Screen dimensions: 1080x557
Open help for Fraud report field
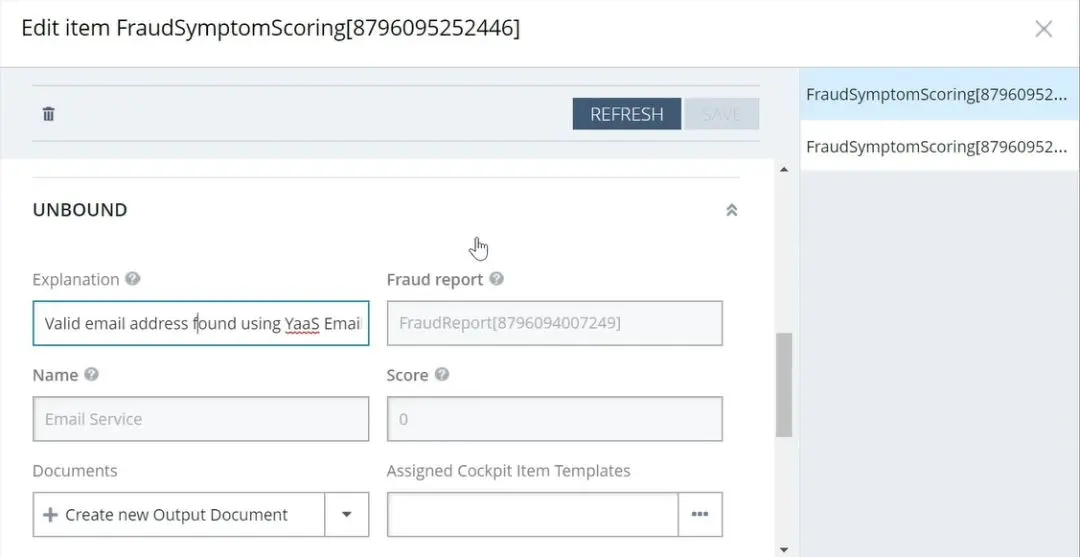(496, 279)
